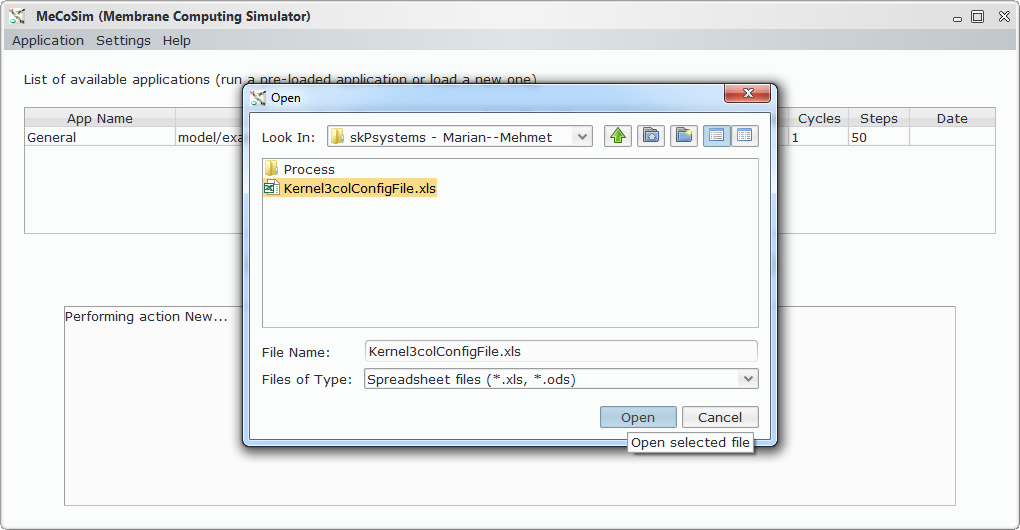Select the General application row
1020x530 pixels.
coord(510,137)
